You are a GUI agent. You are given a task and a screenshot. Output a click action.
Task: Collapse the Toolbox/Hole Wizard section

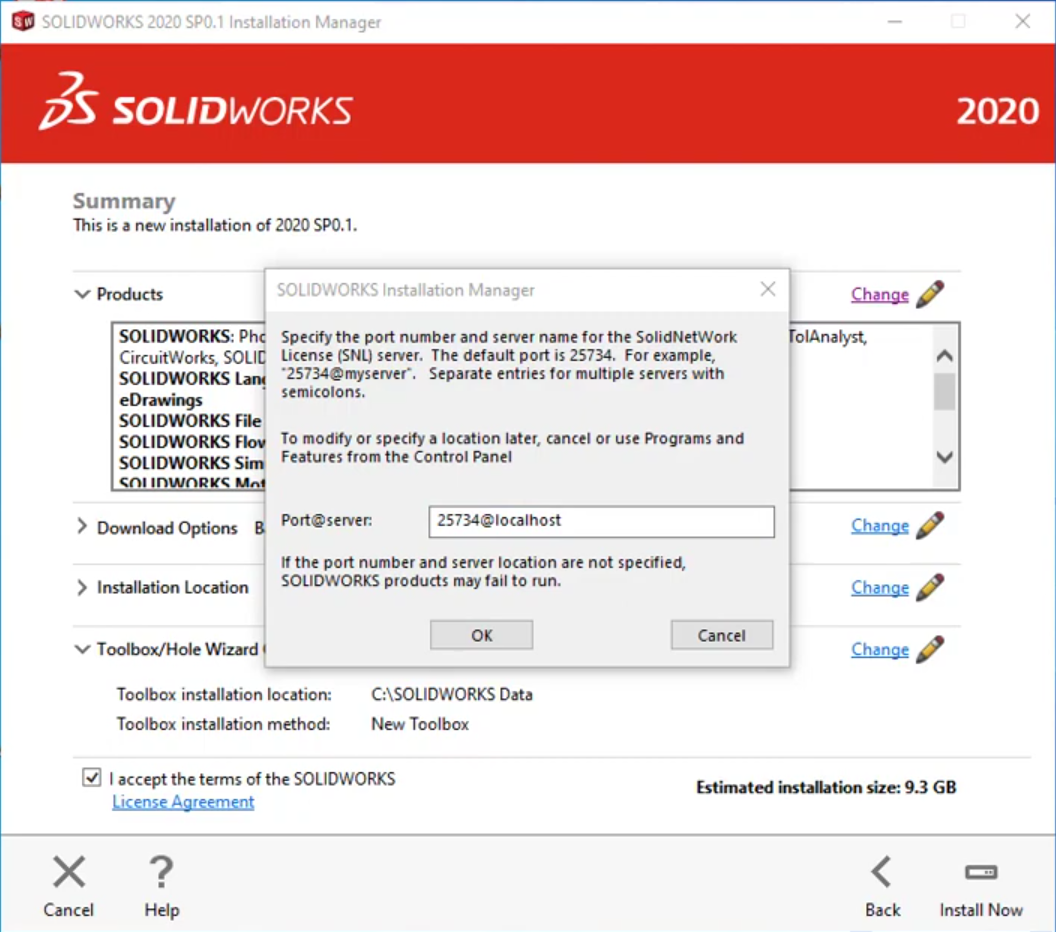point(82,650)
